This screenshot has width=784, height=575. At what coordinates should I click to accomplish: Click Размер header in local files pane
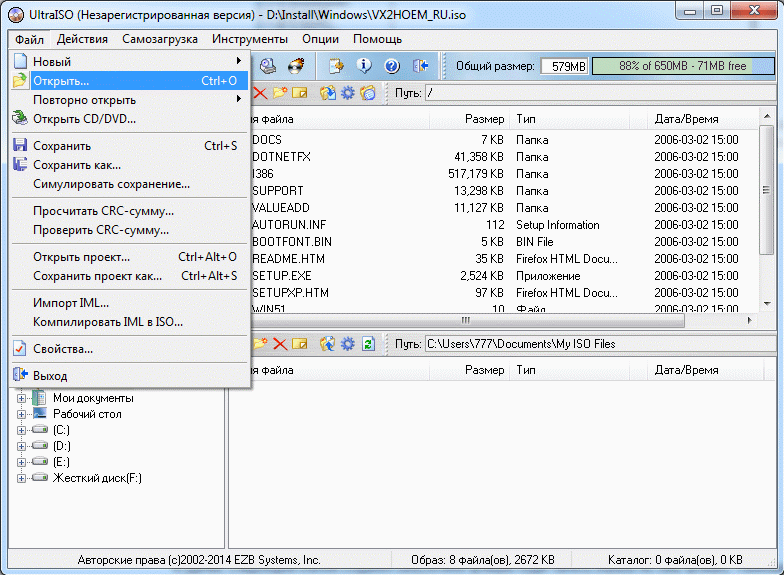469,370
